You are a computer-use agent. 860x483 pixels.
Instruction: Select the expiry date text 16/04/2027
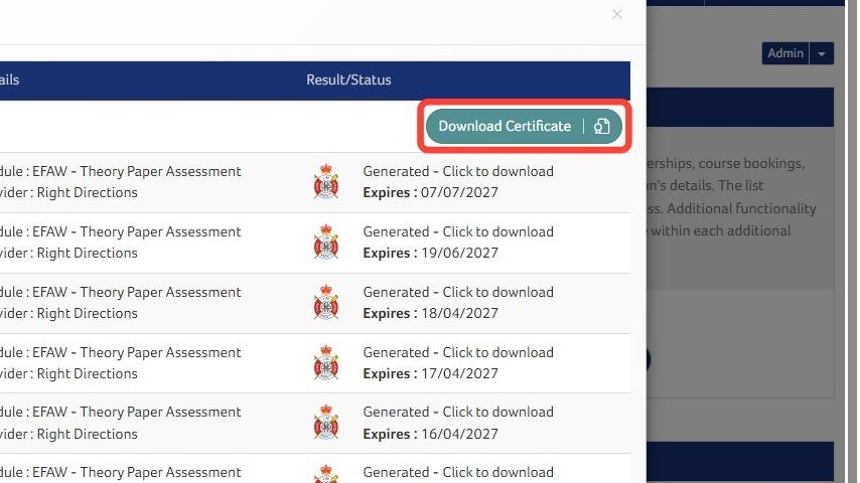(x=460, y=434)
